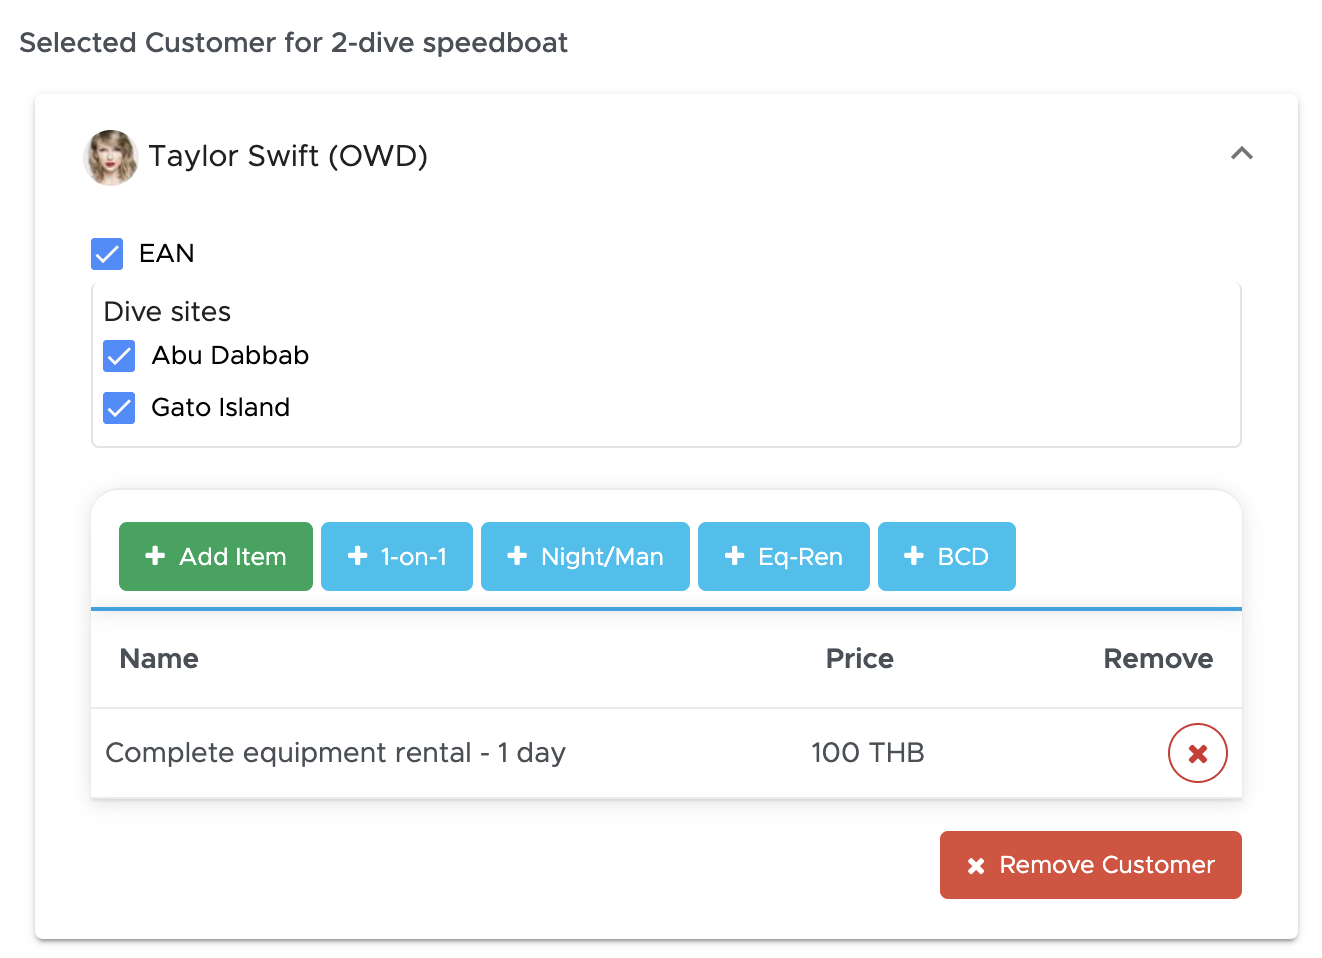Select the 100 THB price cell
1322x958 pixels.
867,753
